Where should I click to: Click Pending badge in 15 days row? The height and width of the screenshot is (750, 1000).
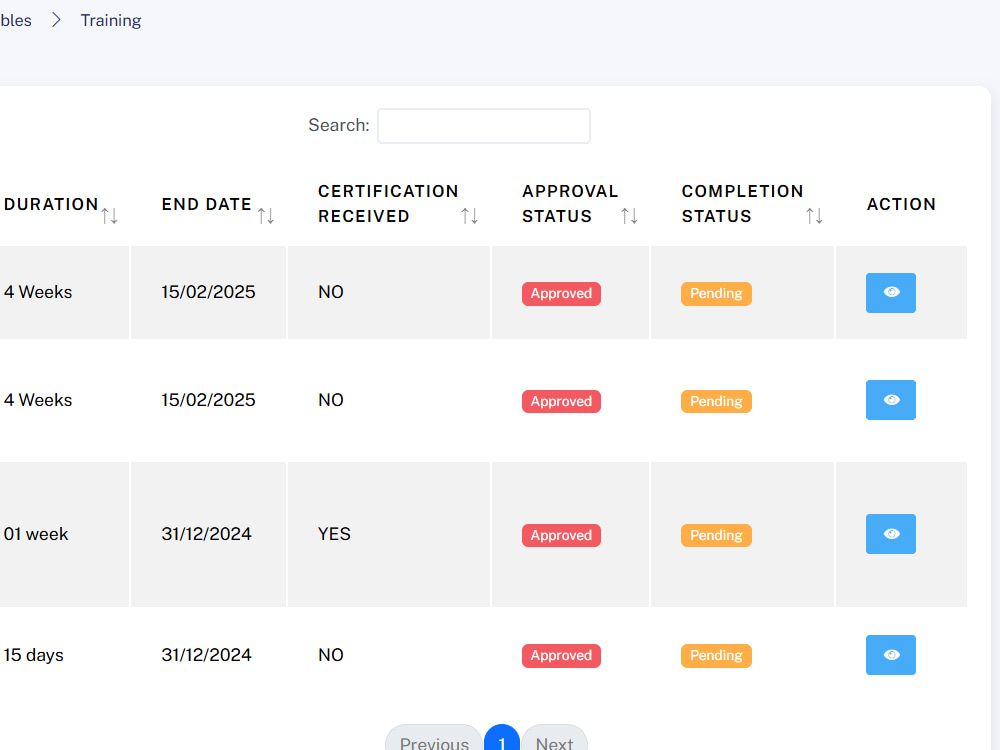pyautogui.click(x=716, y=656)
